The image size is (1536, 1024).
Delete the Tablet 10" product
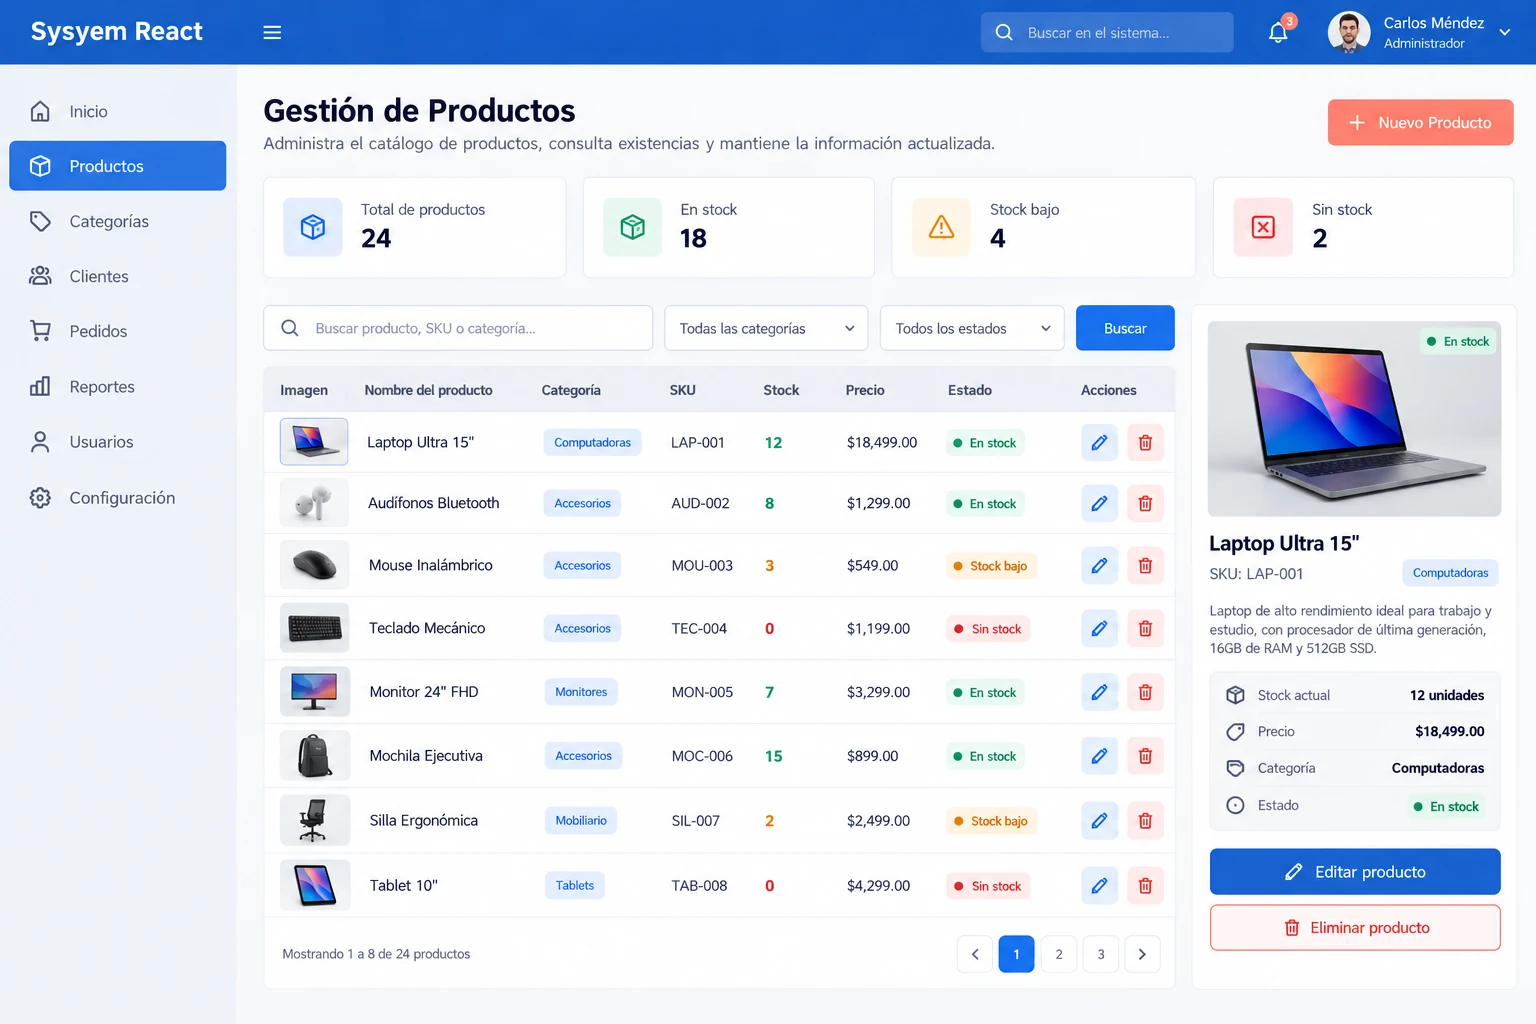(1145, 886)
